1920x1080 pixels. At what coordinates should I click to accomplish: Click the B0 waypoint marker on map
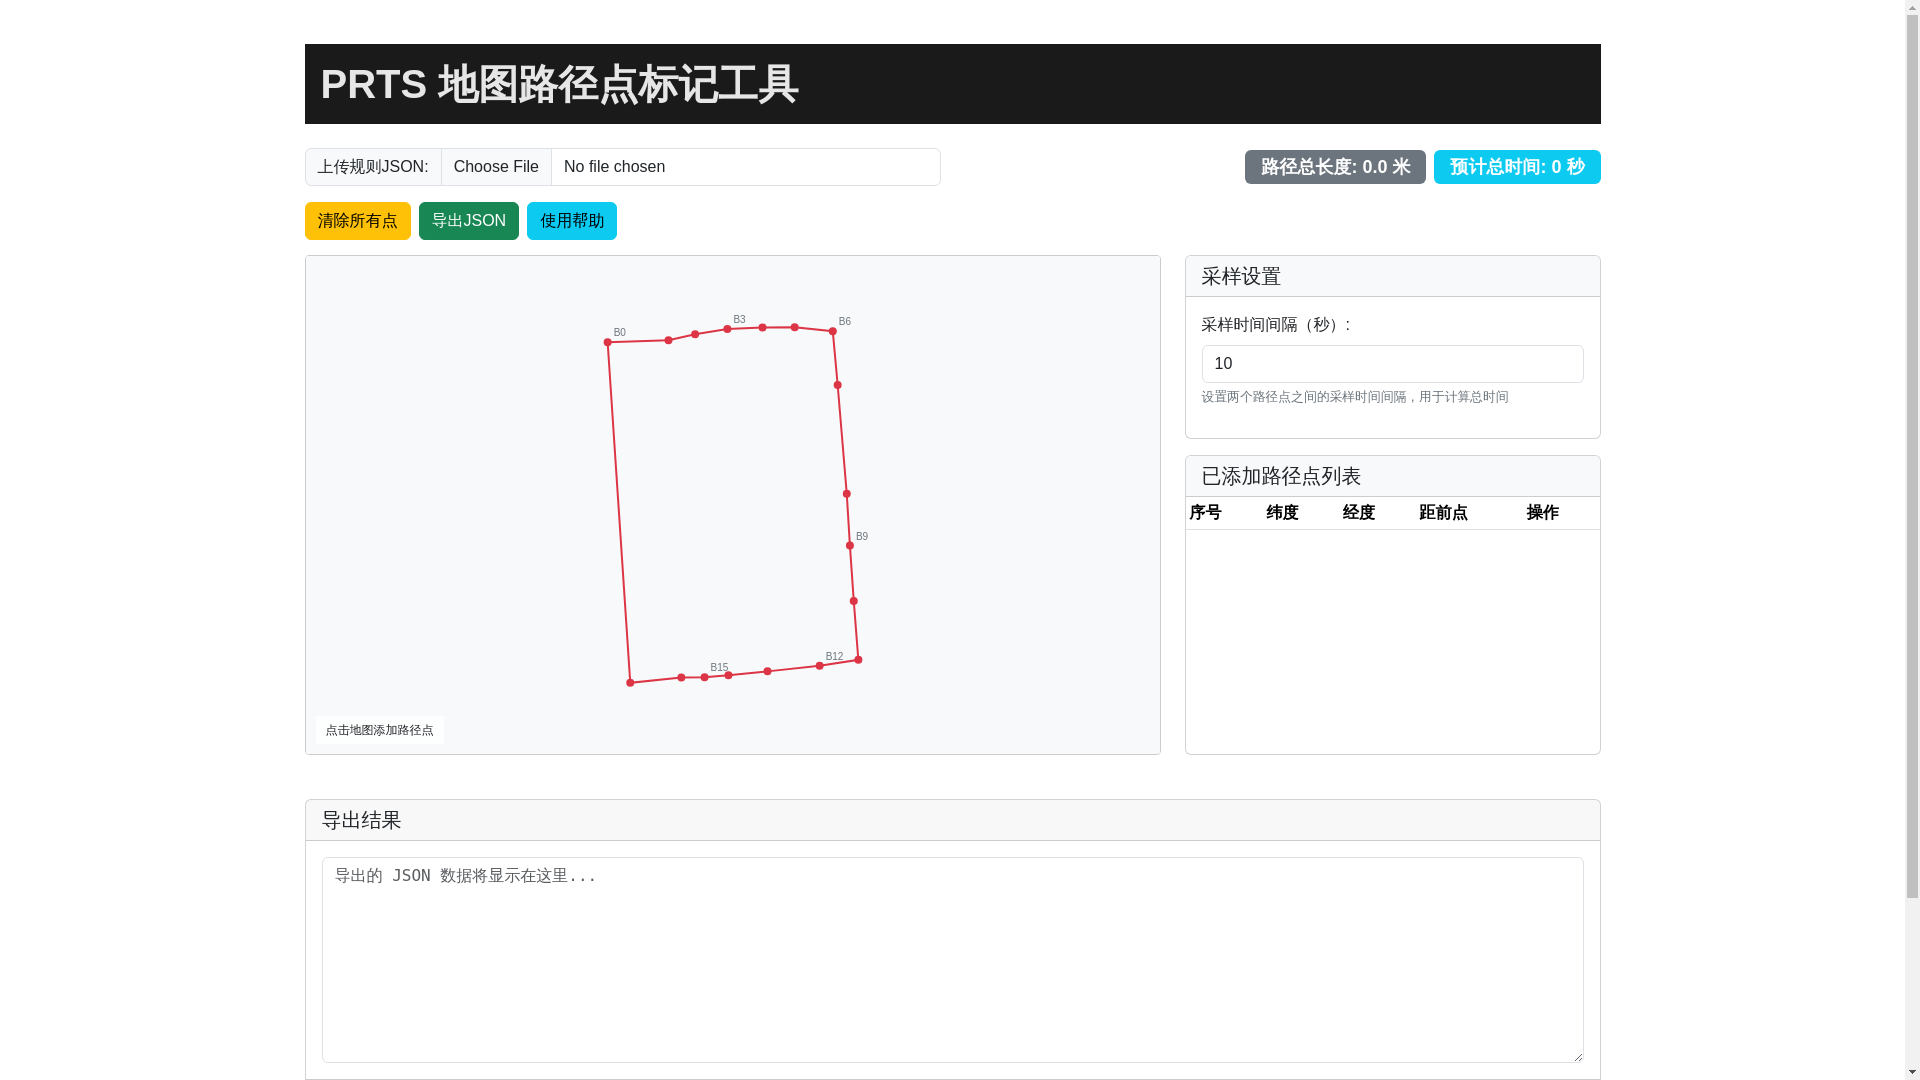[x=608, y=343]
